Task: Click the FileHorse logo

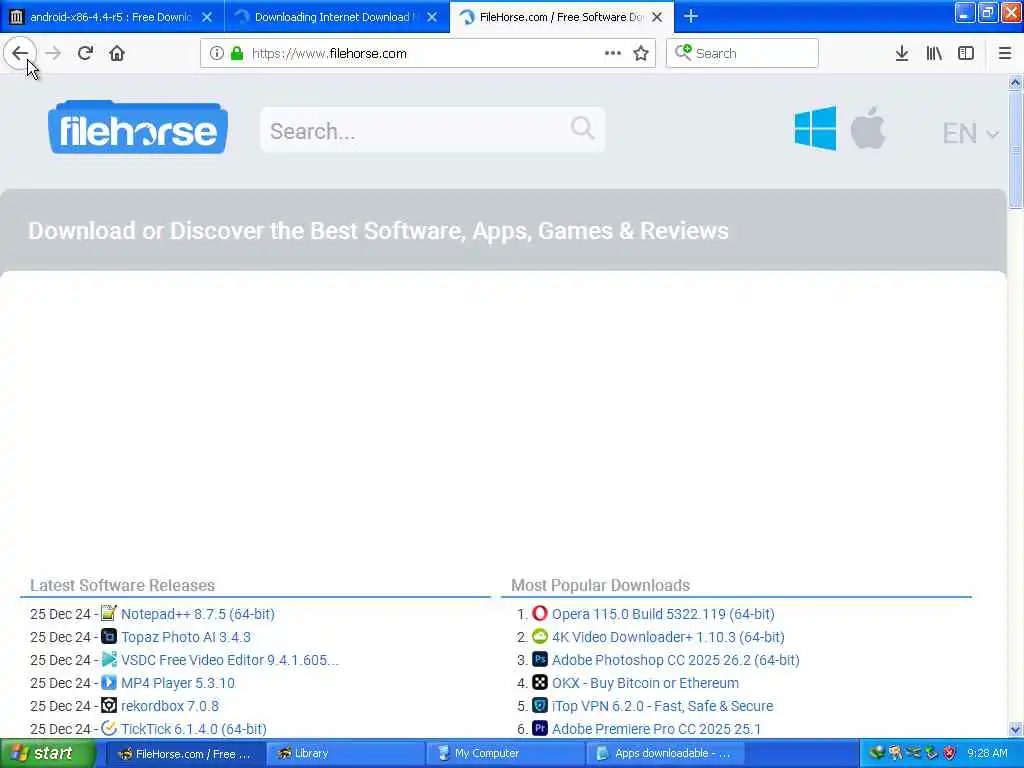Action: pos(138,128)
